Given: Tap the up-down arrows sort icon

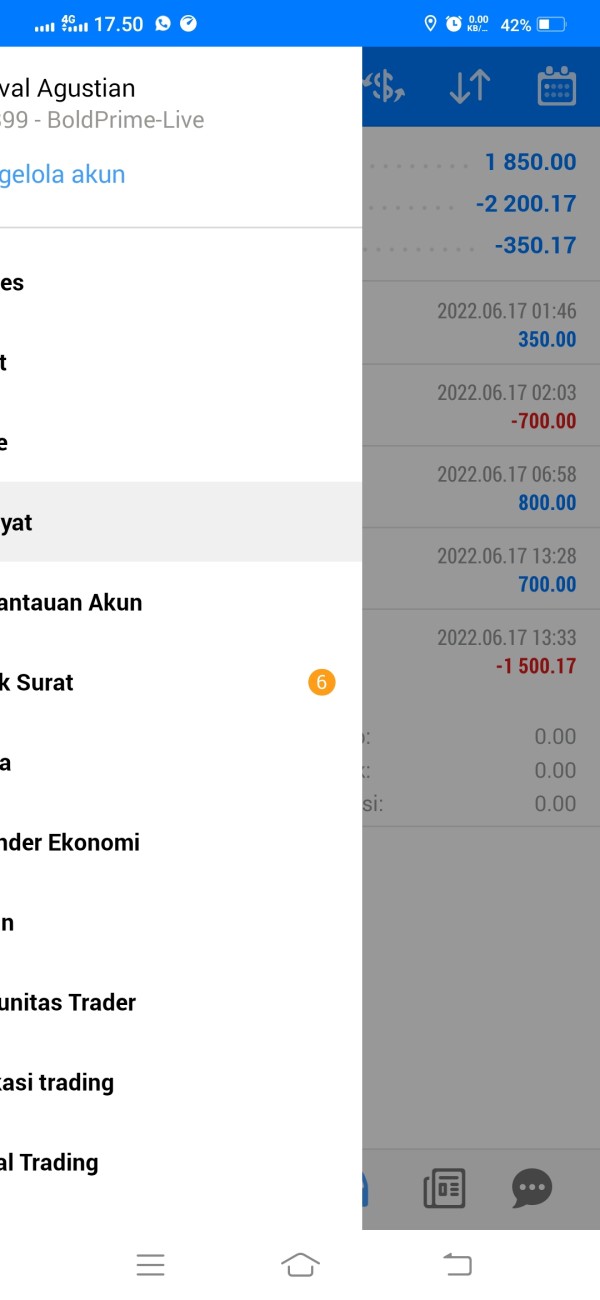Looking at the screenshot, I should pyautogui.click(x=469, y=87).
